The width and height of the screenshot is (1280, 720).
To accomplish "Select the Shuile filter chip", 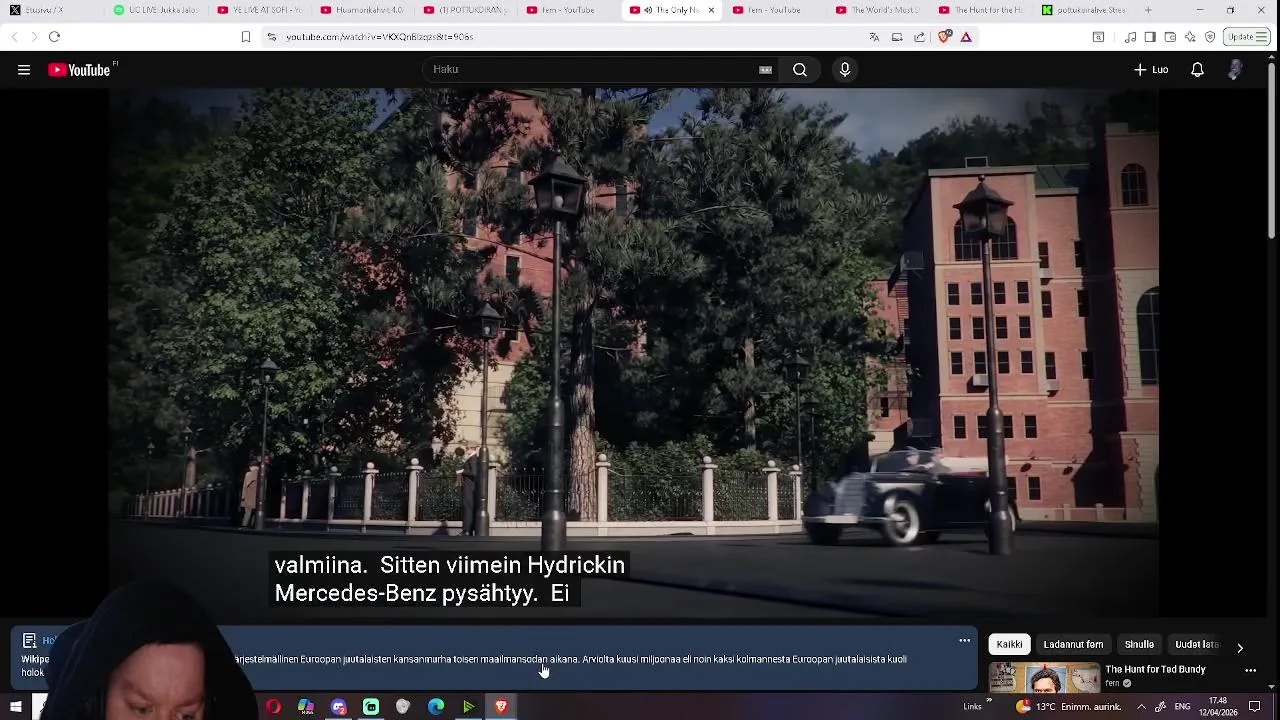I will click(1139, 645).
